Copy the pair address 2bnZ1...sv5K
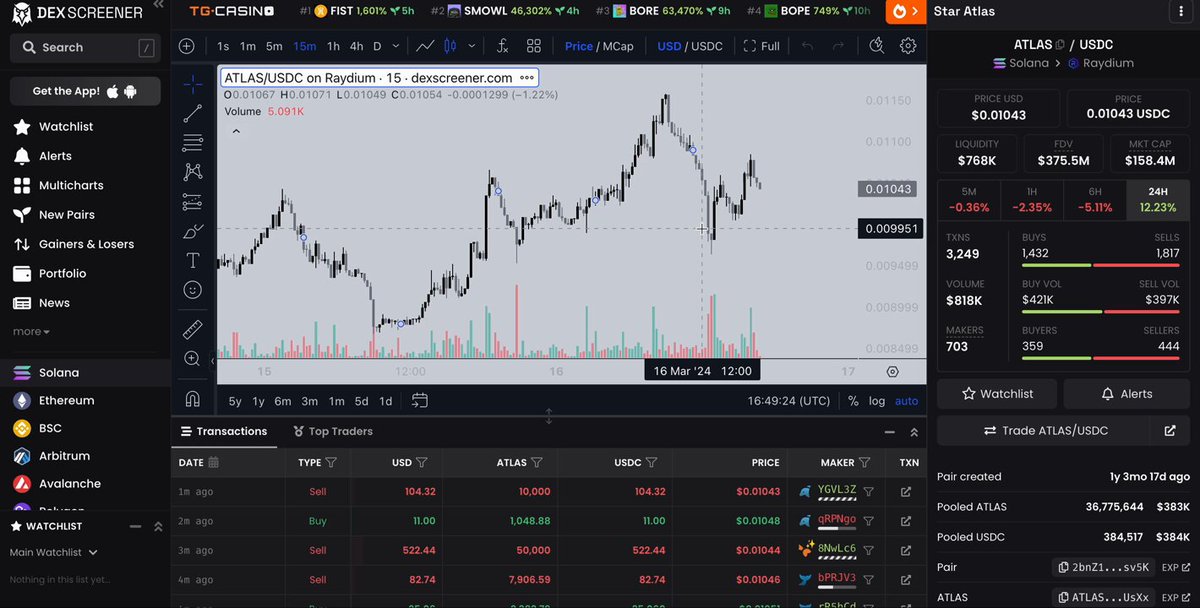This screenshot has height=608, width=1200. [x=1104, y=567]
